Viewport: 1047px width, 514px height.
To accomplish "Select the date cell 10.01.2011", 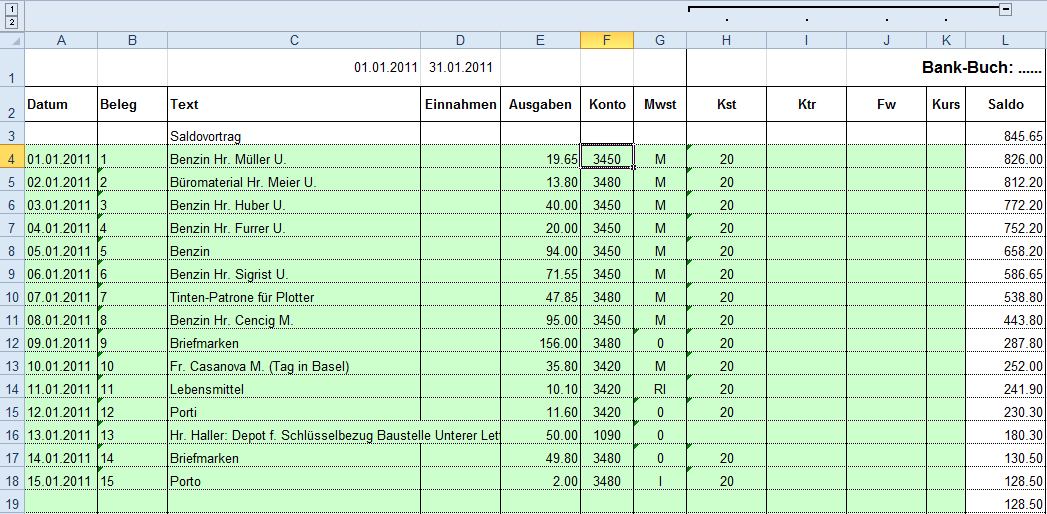I will pyautogui.click(x=60, y=366).
